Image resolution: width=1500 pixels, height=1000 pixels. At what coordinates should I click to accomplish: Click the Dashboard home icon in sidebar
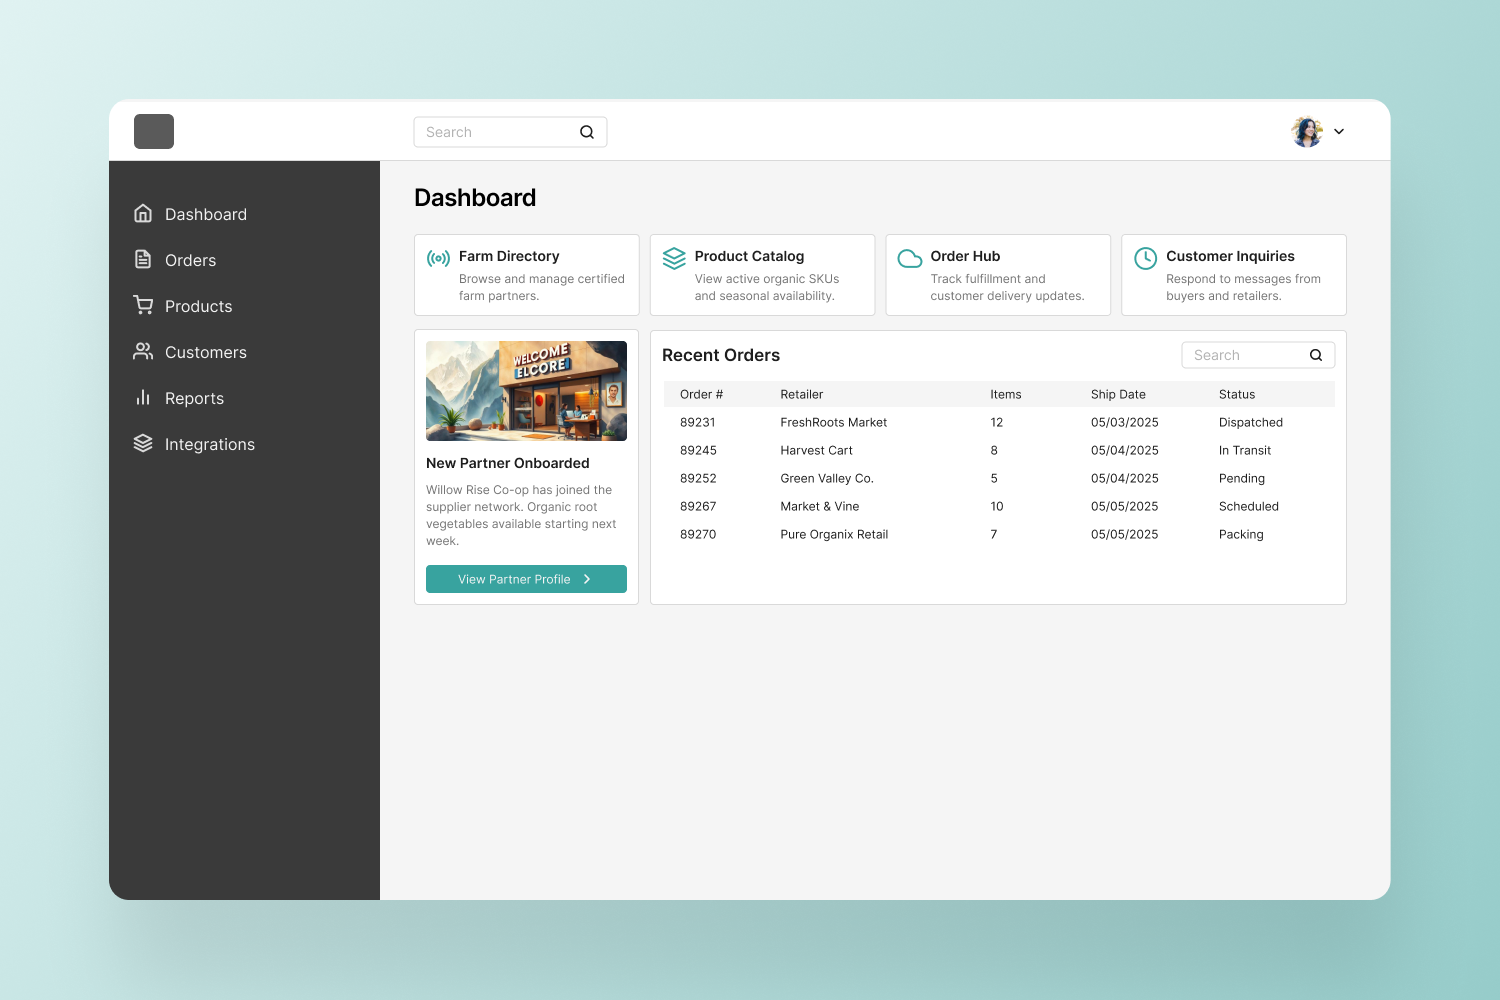click(x=143, y=213)
